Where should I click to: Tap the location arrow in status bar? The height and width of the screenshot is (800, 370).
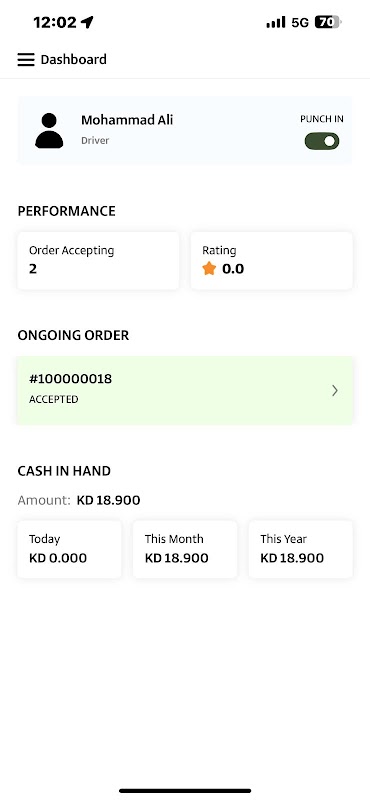tap(88, 22)
